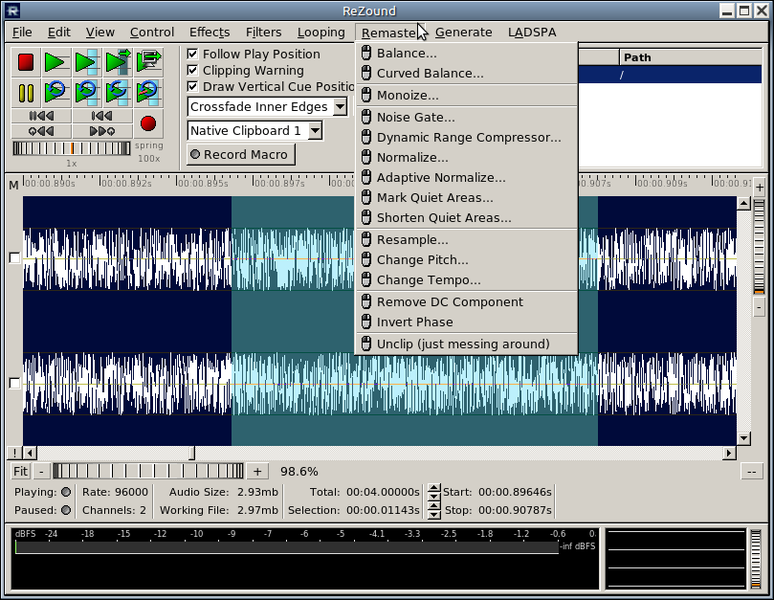The image size is (774, 600).
Task: Open the Effects menu
Action: pyautogui.click(x=210, y=32)
